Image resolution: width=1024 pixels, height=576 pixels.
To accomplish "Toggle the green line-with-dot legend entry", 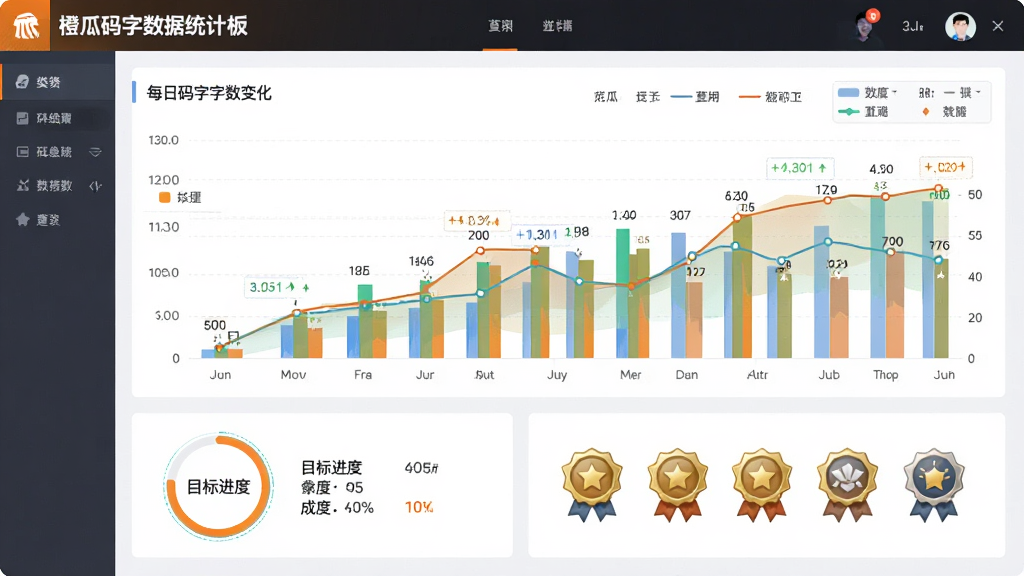I will click(x=863, y=112).
